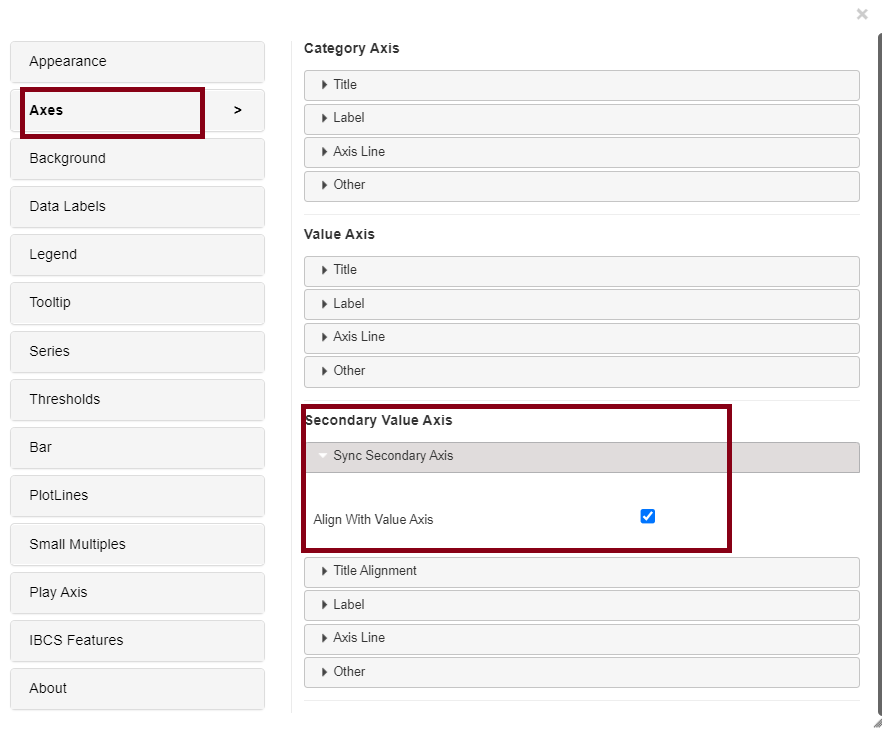
Task: Go to Thresholds settings
Action: tap(137, 400)
